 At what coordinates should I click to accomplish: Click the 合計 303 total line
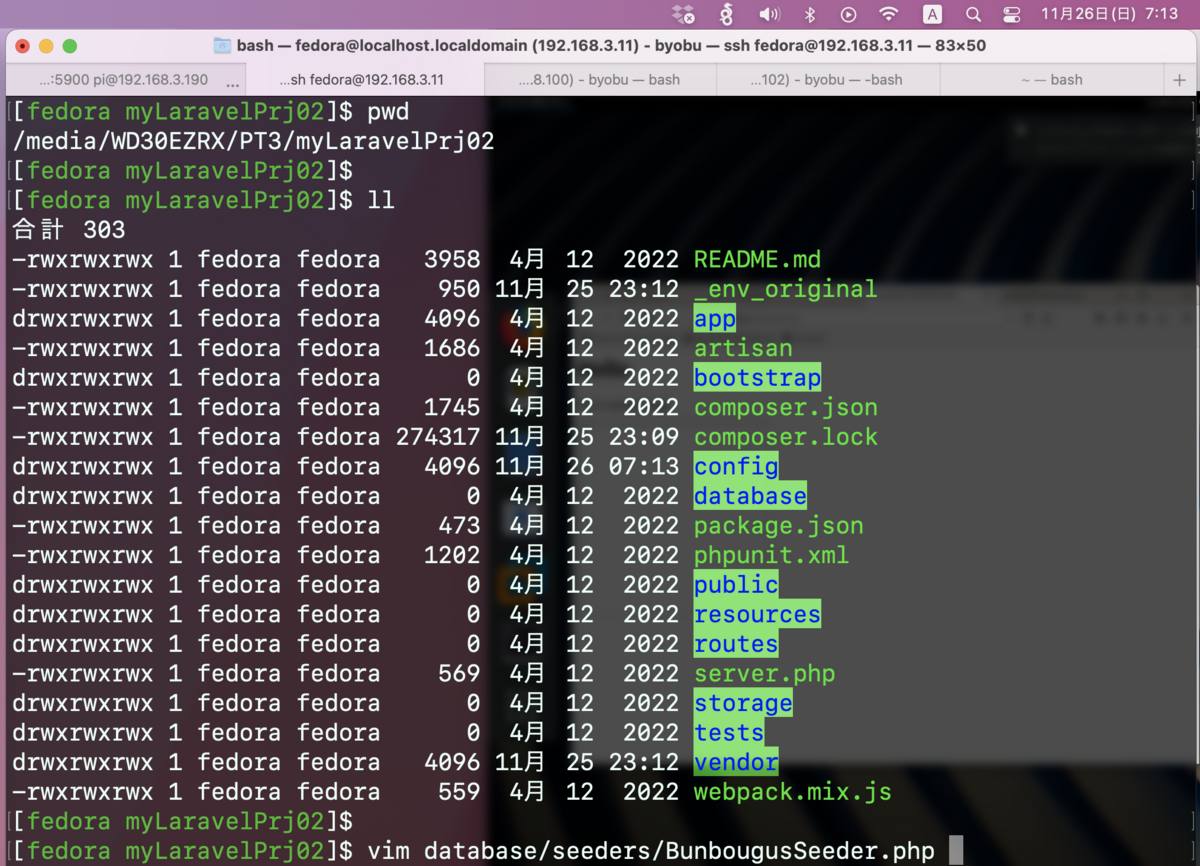click(x=69, y=230)
